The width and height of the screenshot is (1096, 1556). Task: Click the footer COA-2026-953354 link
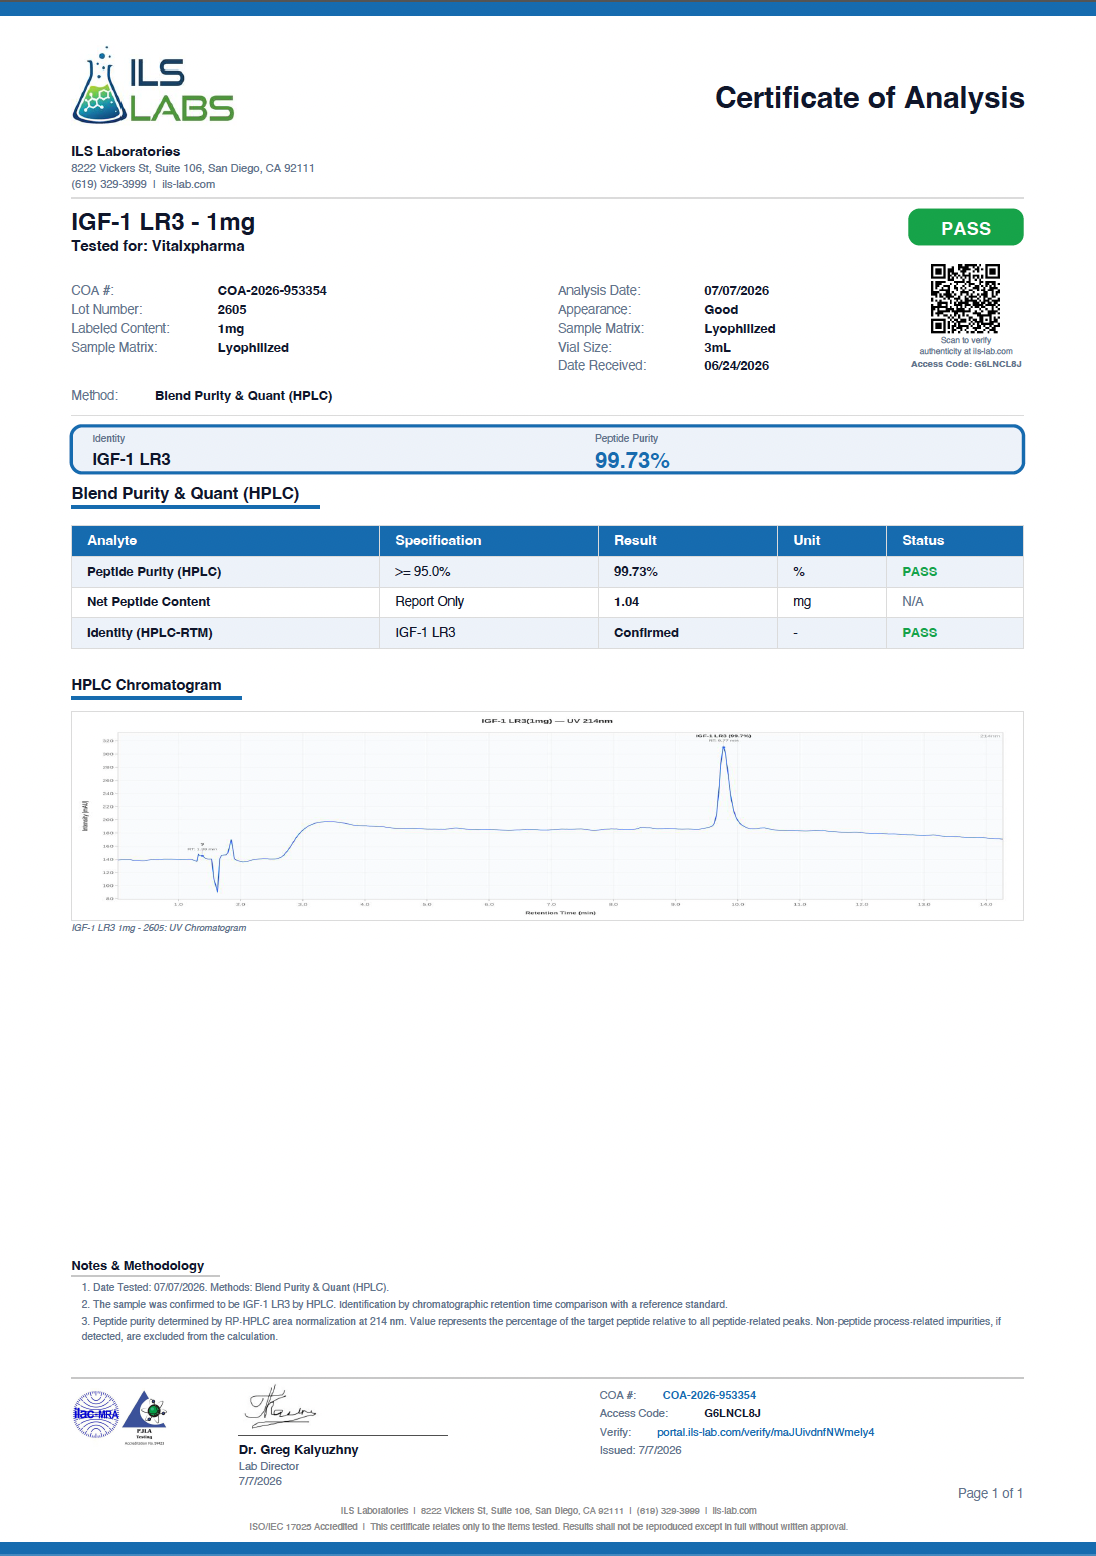[709, 1395]
